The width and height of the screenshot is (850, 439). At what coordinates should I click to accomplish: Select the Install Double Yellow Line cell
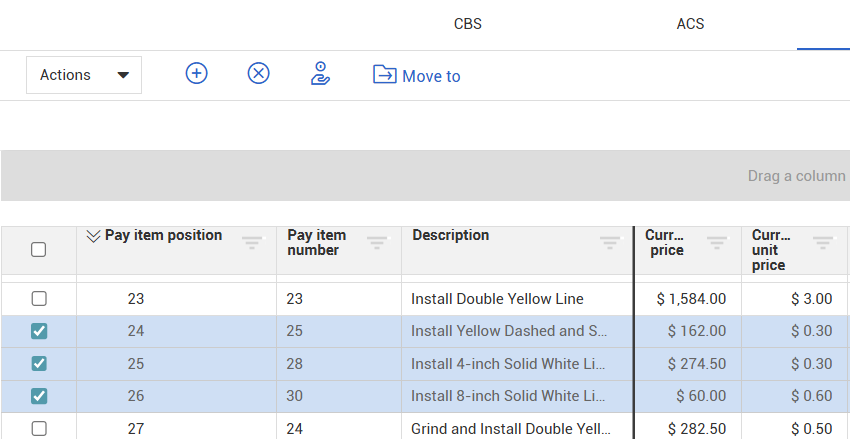coord(497,299)
